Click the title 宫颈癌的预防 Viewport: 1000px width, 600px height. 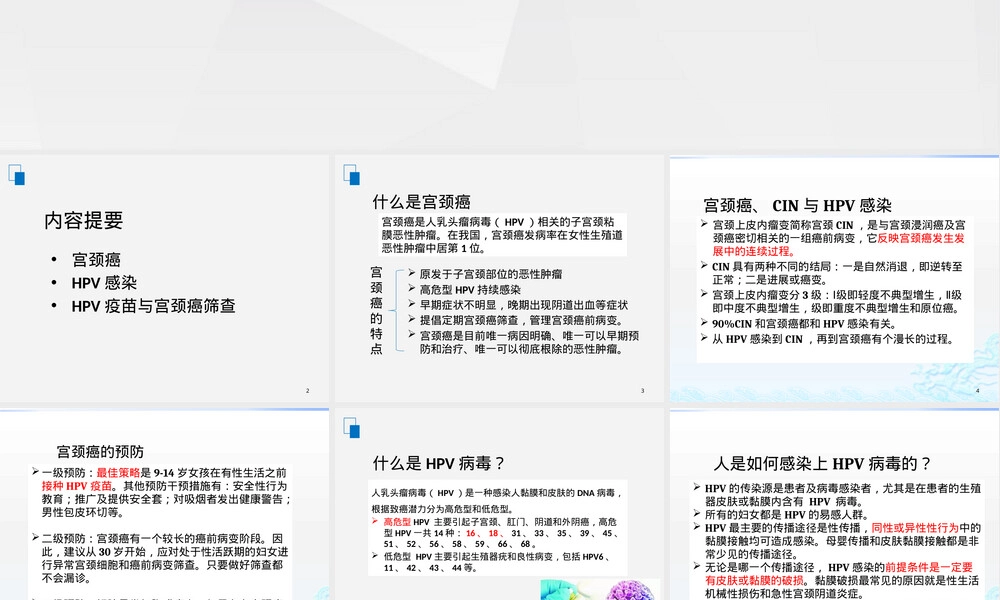[x=100, y=451]
